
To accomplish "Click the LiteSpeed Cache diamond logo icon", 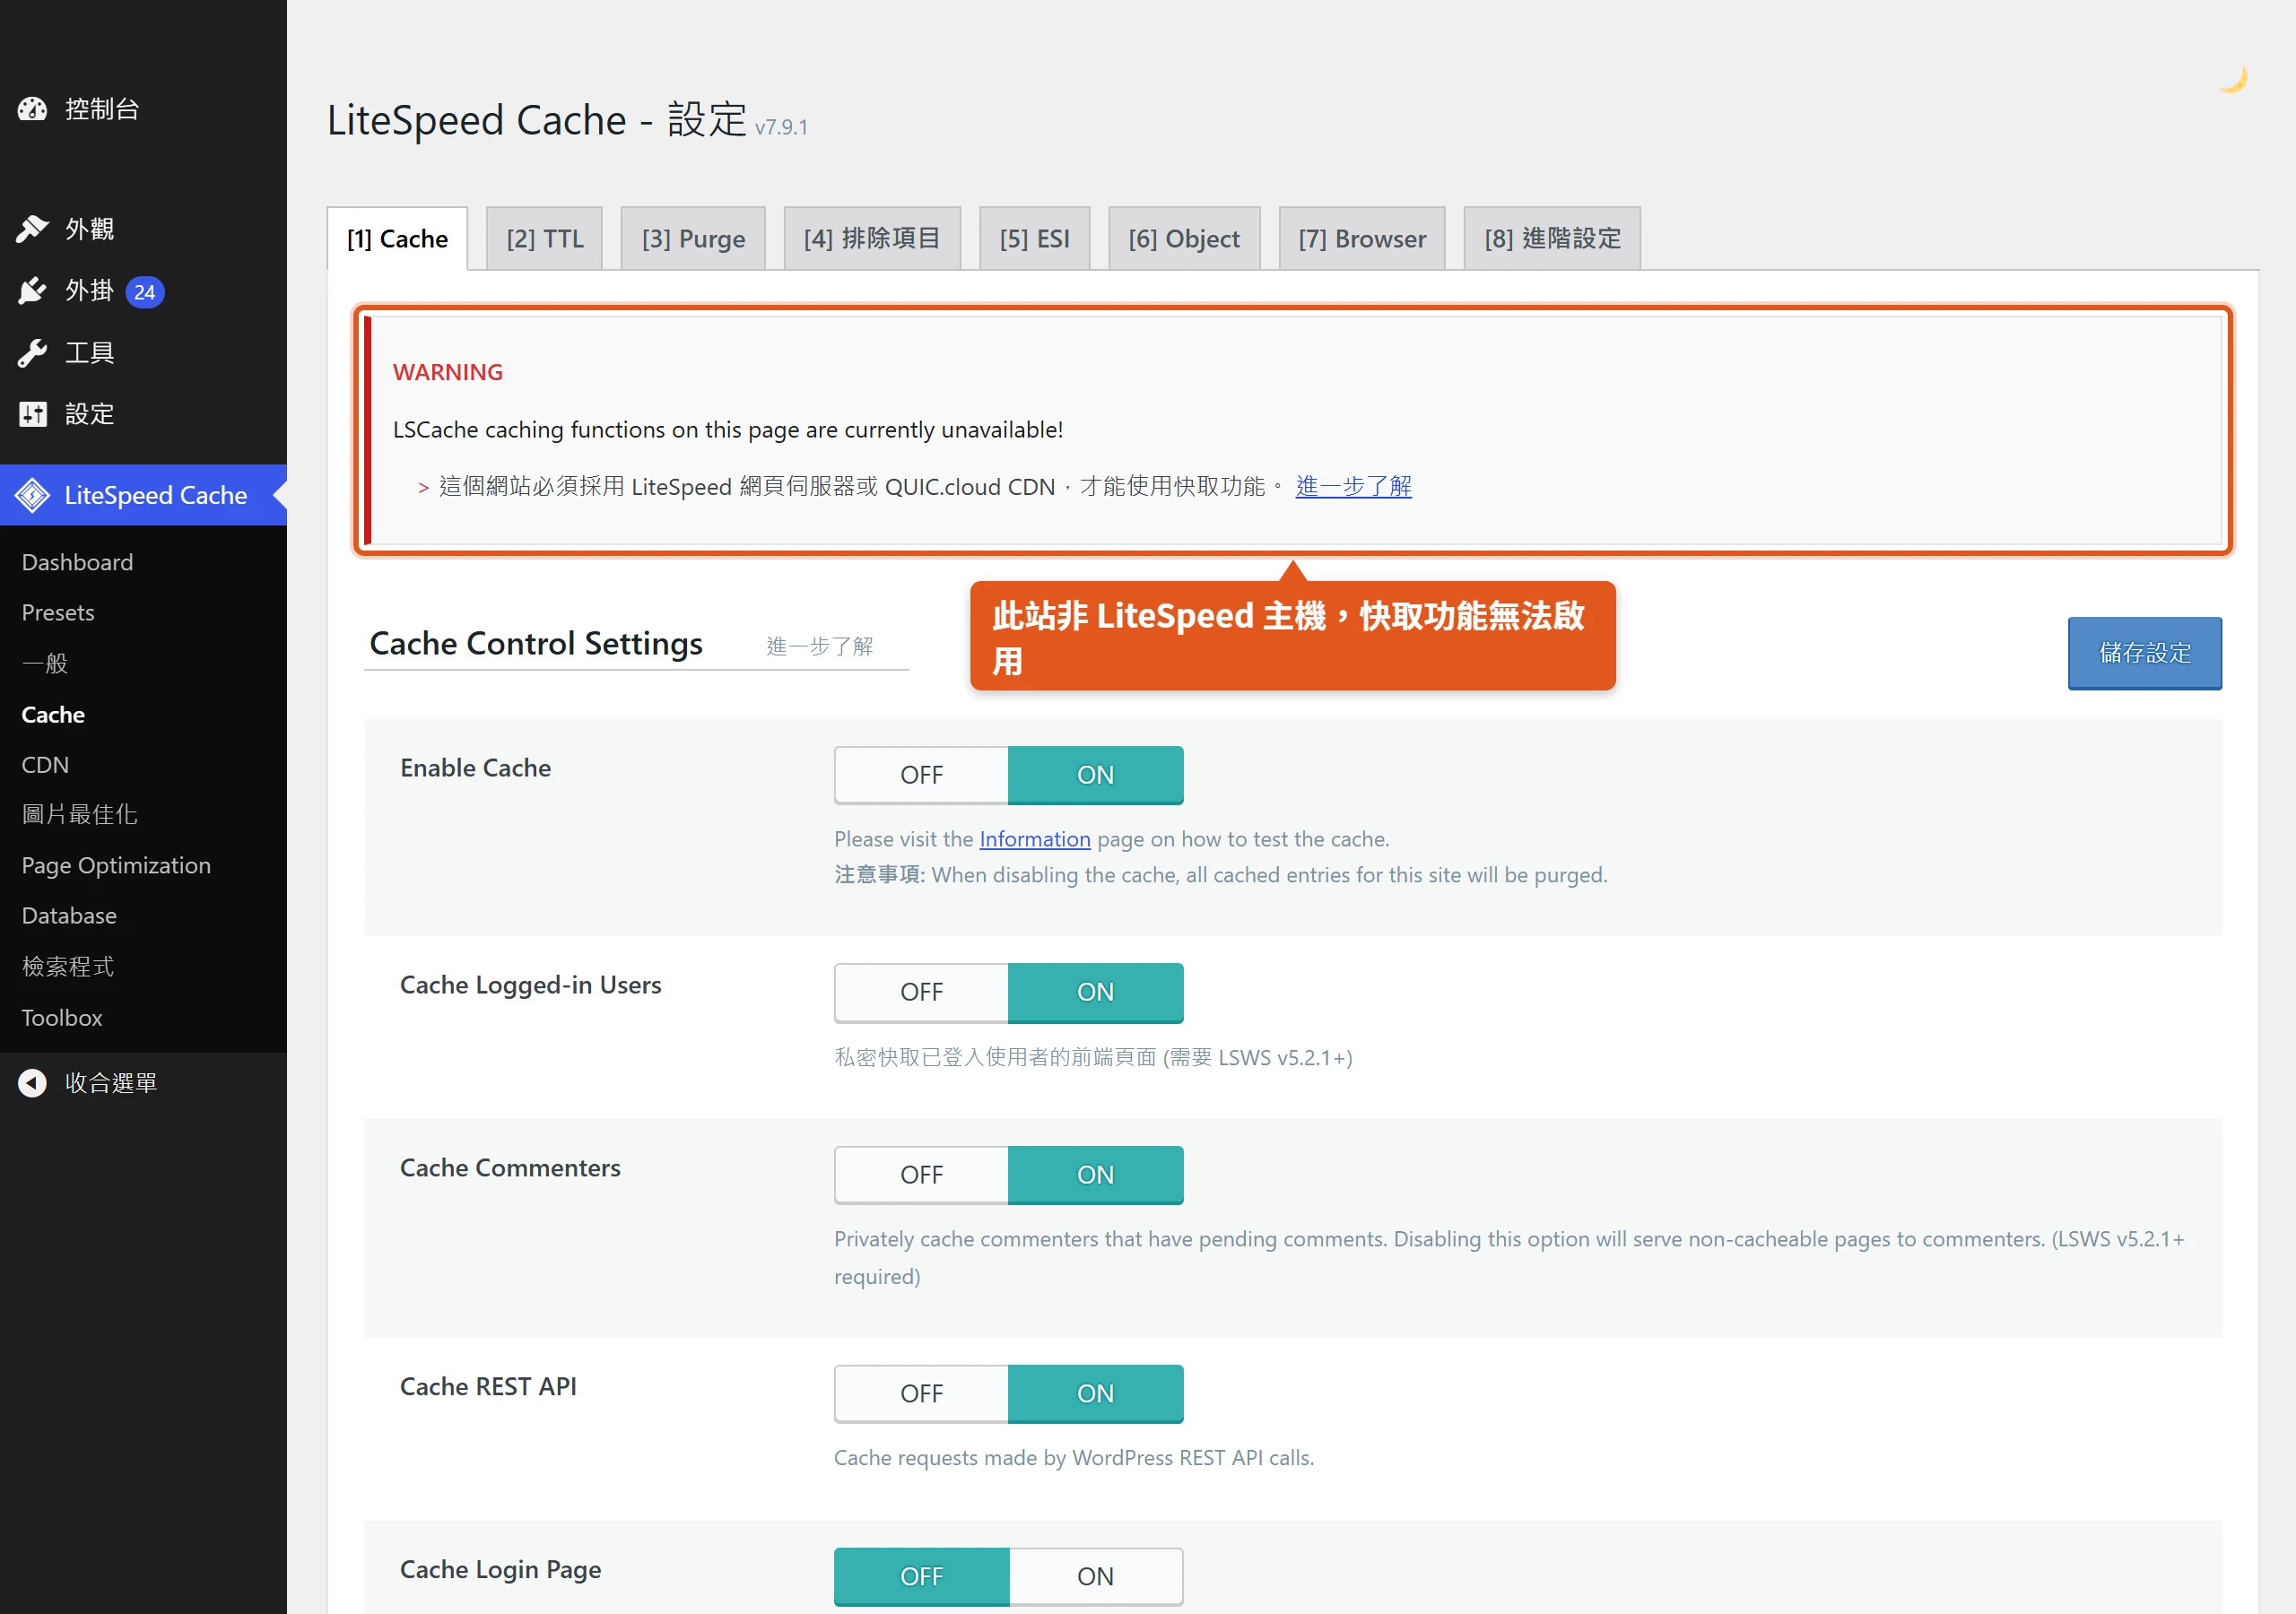I will click(x=32, y=495).
